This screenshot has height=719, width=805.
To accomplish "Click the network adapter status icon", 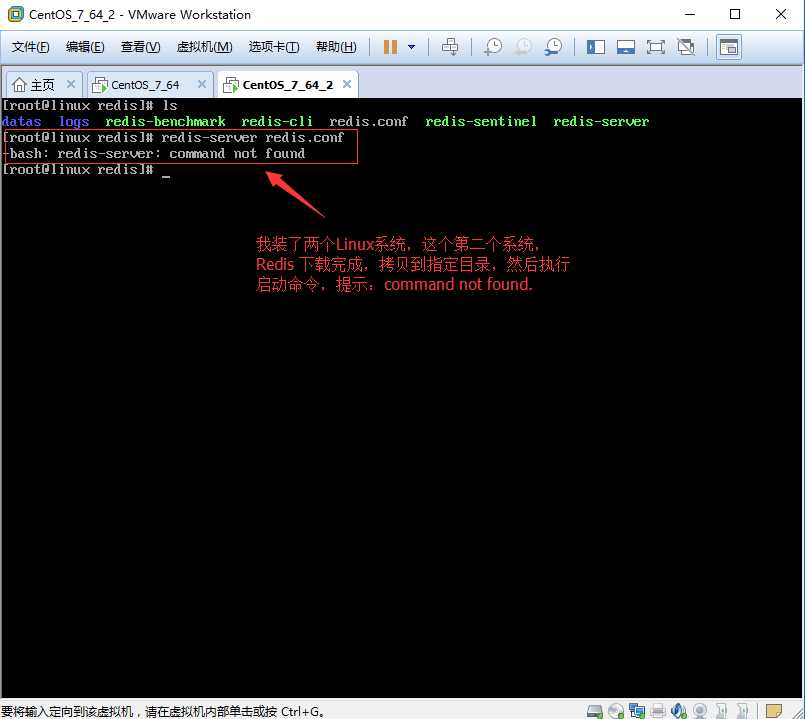I will [x=637, y=711].
